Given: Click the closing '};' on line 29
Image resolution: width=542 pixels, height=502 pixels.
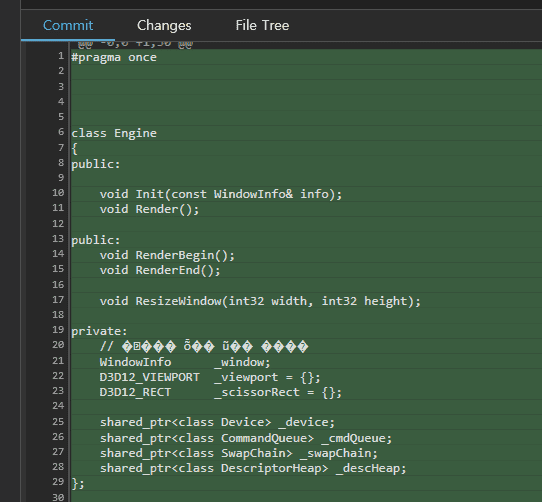Looking at the screenshot, I should [x=78, y=483].
